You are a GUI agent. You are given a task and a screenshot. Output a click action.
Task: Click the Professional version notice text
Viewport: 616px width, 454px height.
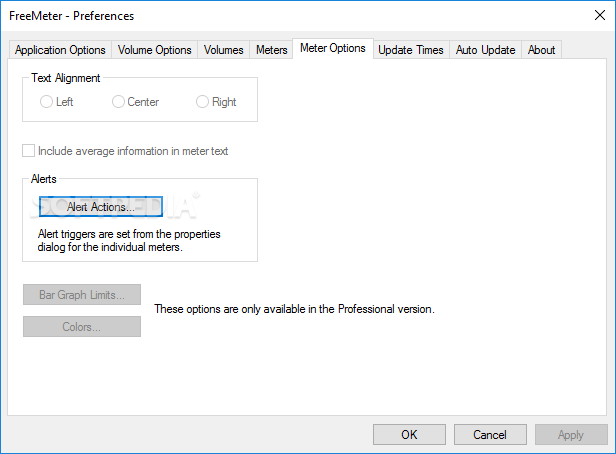click(294, 309)
